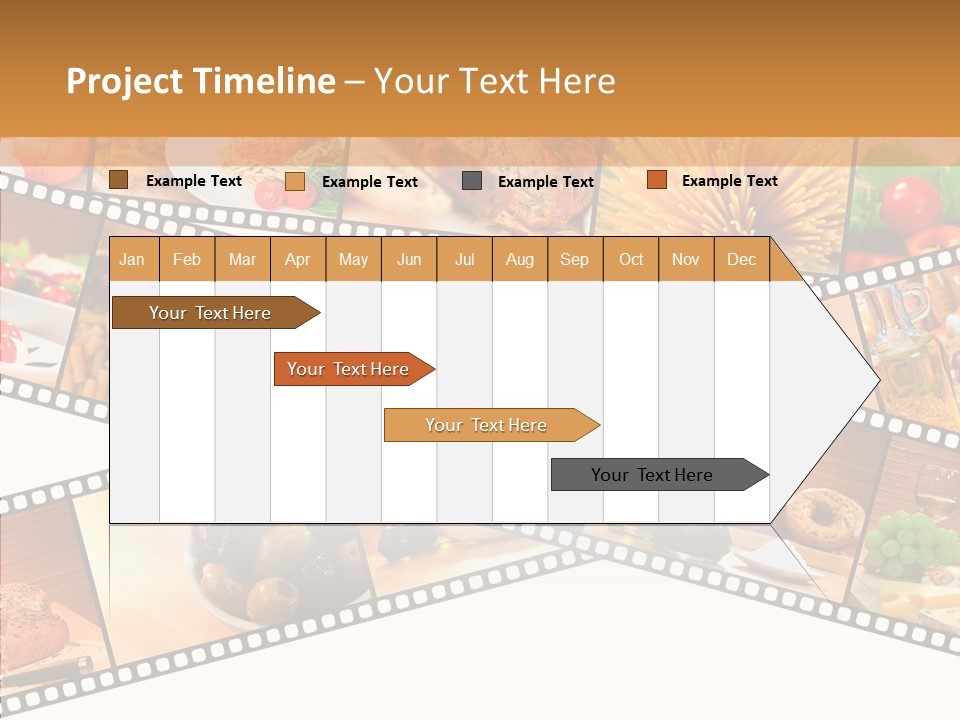Screen dimensions: 960x720
Task: Select the Apr month header
Action: [298, 259]
